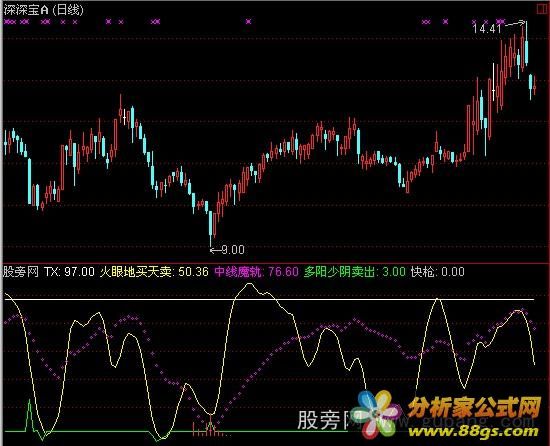The height and width of the screenshot is (446, 550).
Task: Click the magenta marker above chart center
Action: coord(248,22)
